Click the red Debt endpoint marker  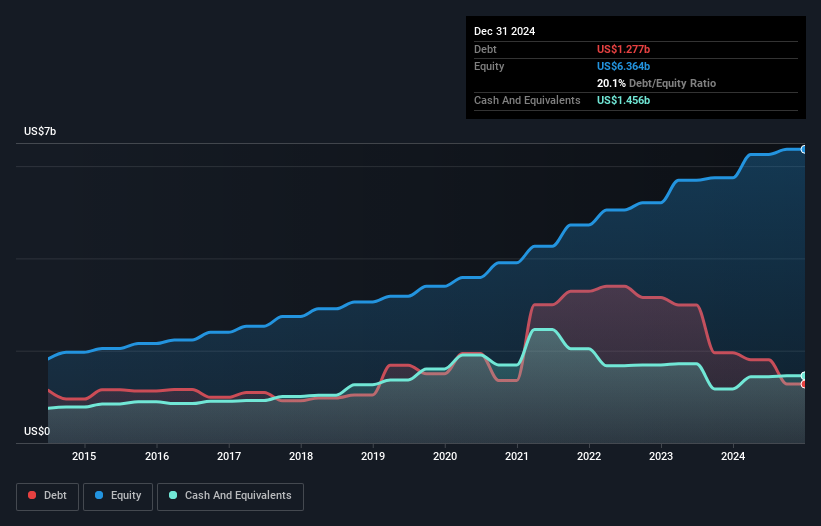point(804,384)
